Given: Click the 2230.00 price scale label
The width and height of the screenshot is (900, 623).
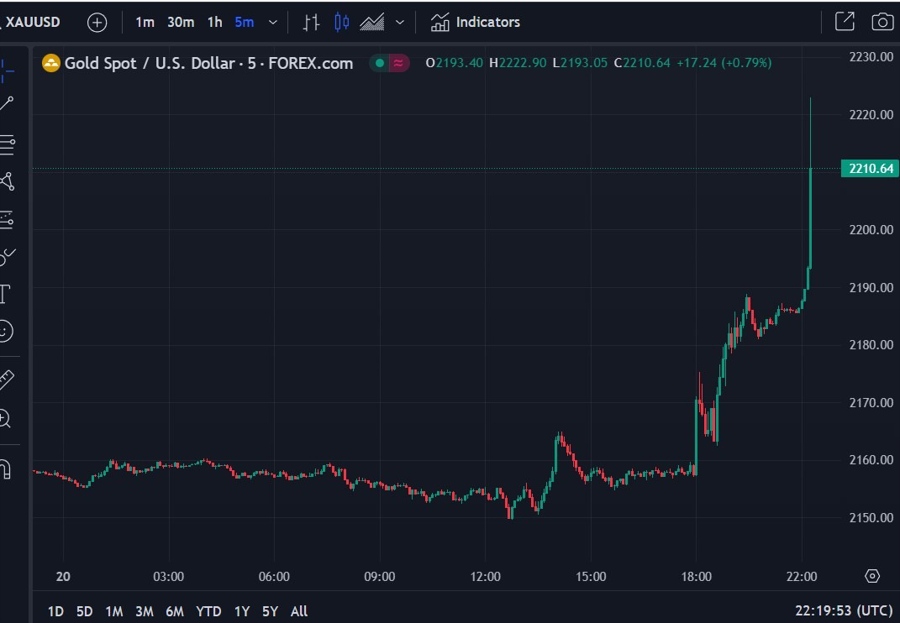Looking at the screenshot, I should click(871, 57).
